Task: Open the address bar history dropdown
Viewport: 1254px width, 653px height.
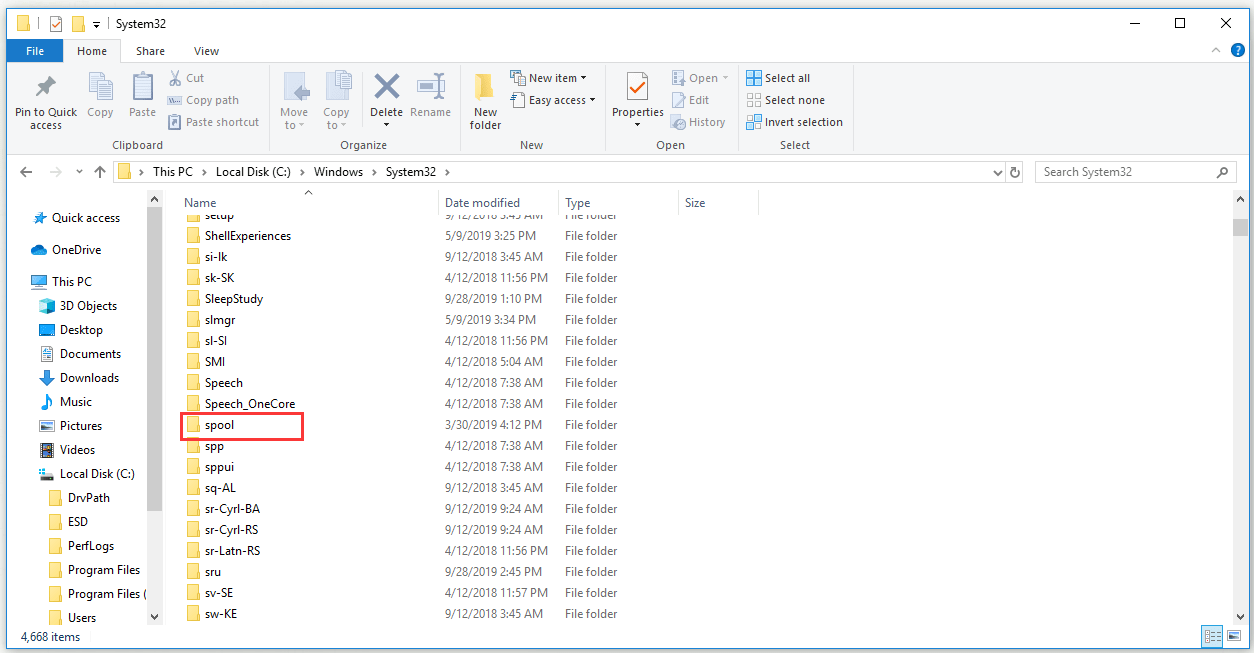Action: click(996, 171)
